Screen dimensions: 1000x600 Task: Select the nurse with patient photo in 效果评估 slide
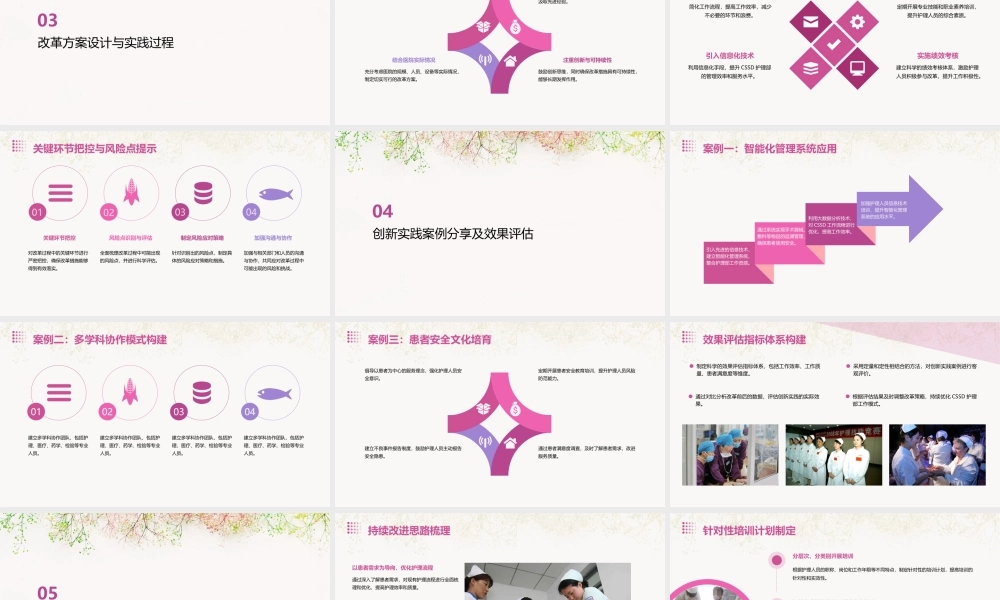(937, 455)
